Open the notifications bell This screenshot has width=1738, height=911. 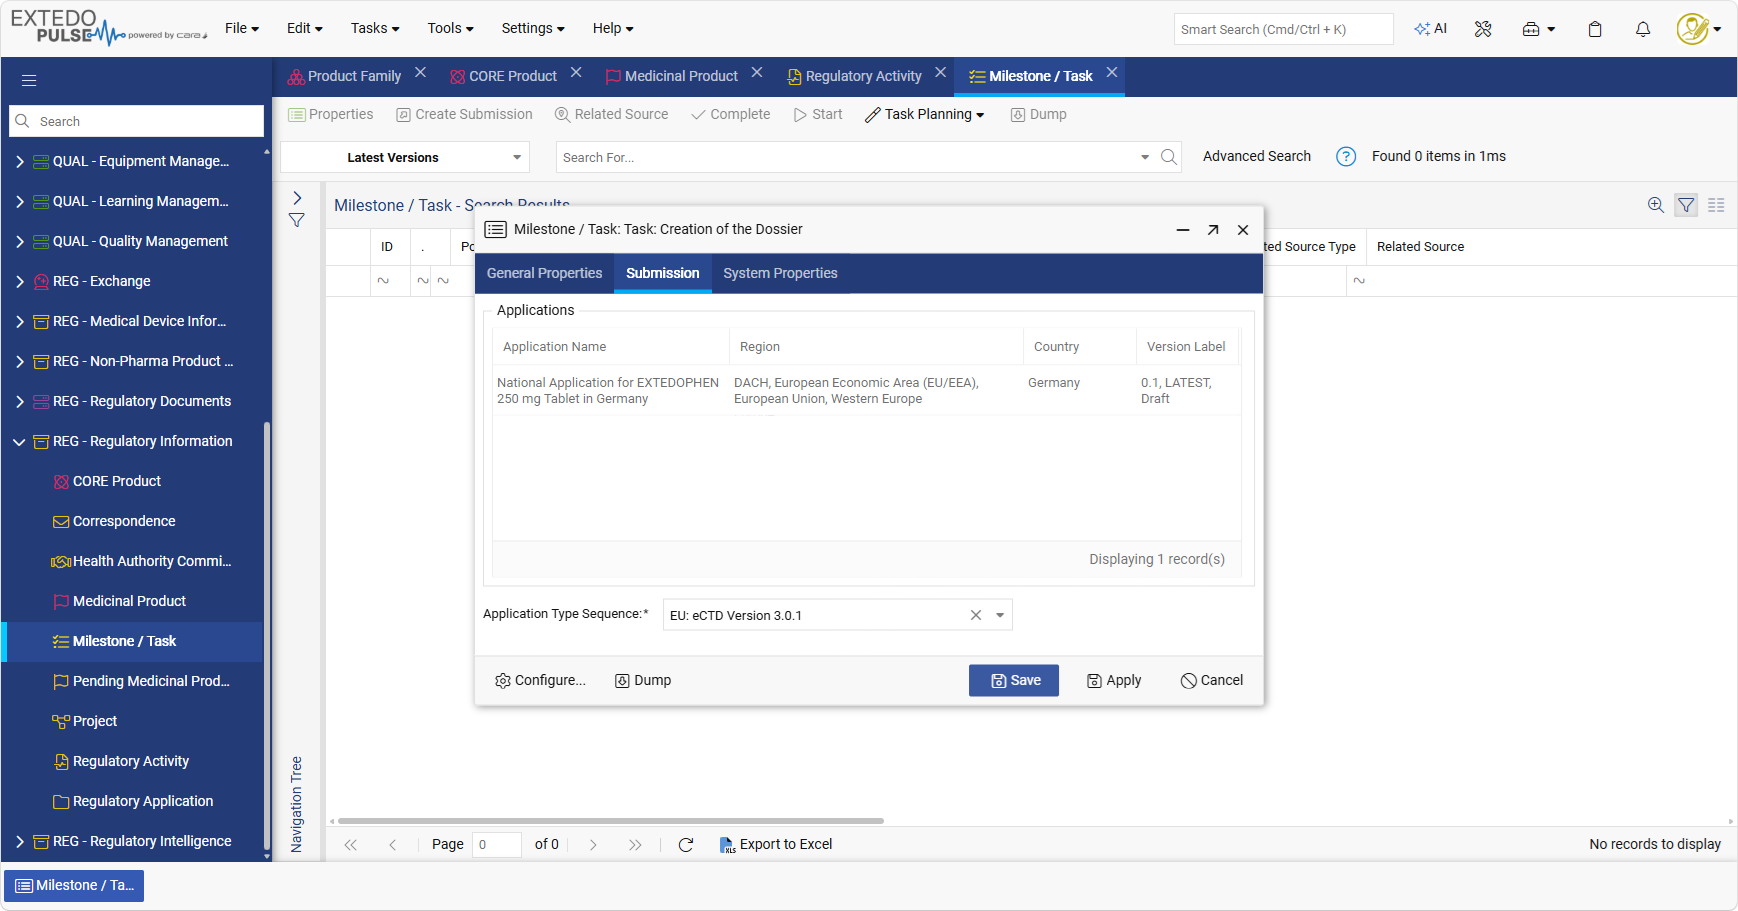1643,29
